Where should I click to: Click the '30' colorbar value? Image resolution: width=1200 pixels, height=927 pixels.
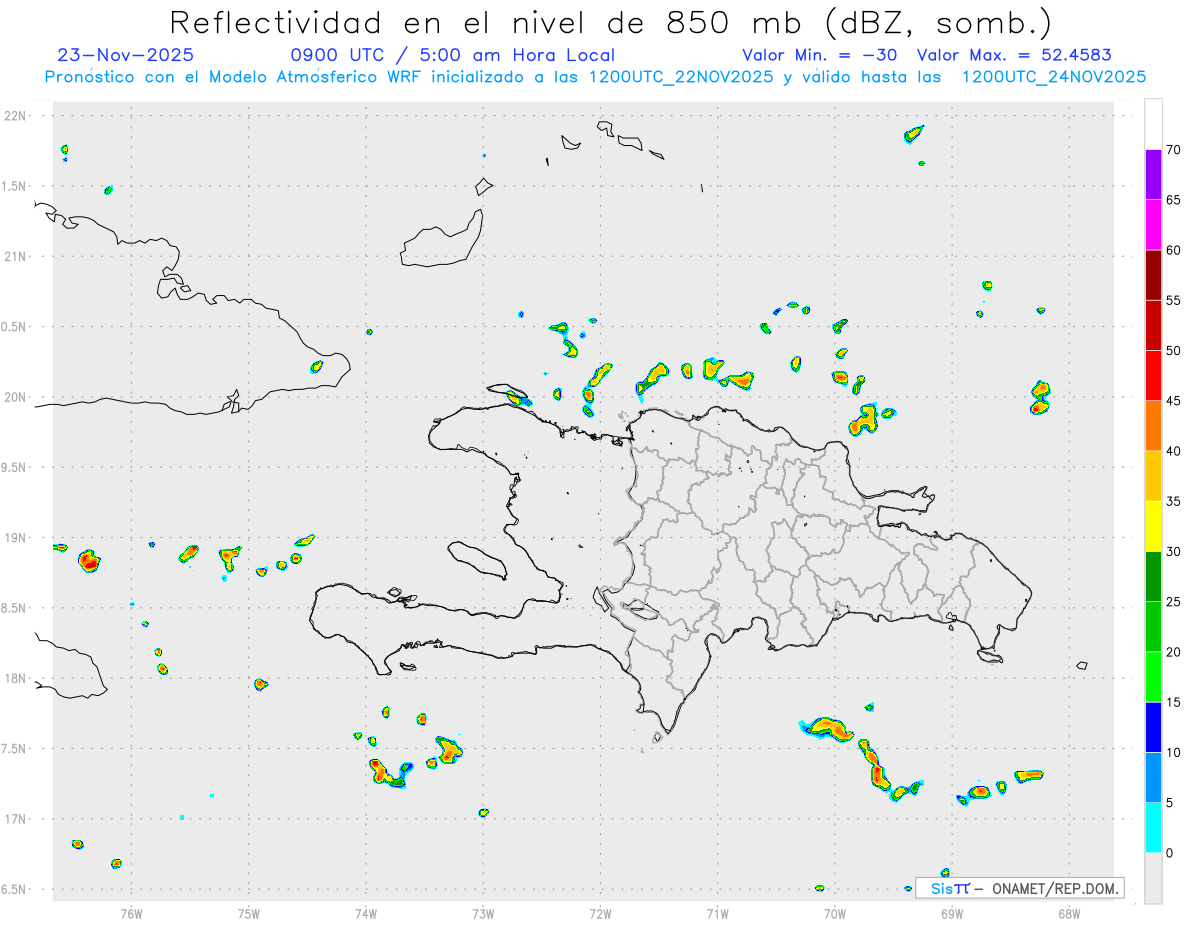click(1175, 552)
